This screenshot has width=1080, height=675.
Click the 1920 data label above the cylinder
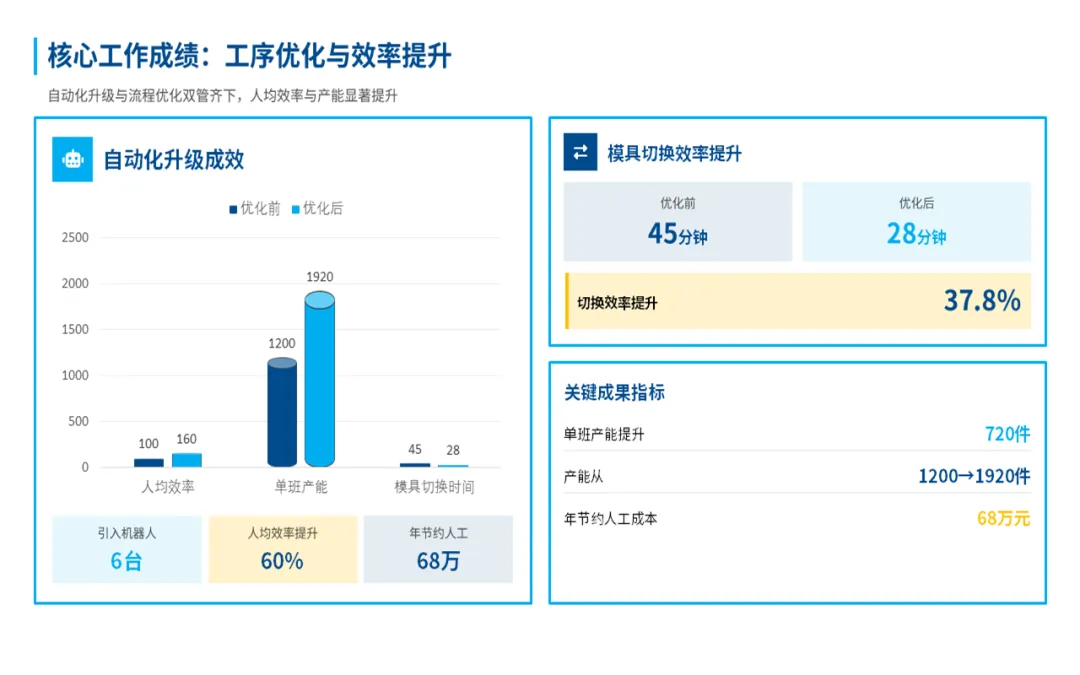(x=320, y=277)
